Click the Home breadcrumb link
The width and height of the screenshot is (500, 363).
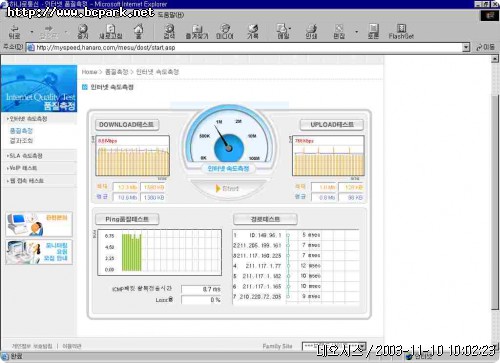[x=89, y=72]
